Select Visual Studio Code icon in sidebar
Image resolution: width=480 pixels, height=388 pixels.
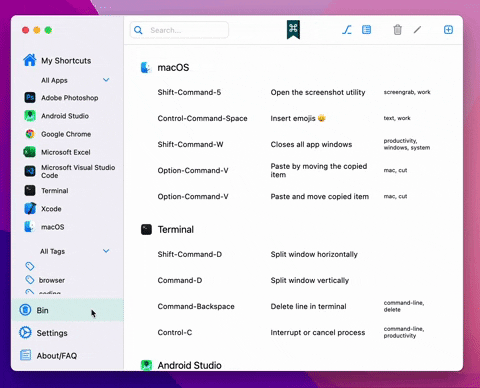(x=30, y=171)
